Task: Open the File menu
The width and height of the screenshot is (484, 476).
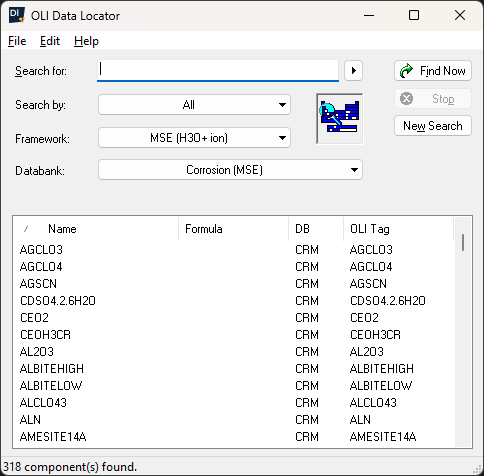Action: point(17,41)
